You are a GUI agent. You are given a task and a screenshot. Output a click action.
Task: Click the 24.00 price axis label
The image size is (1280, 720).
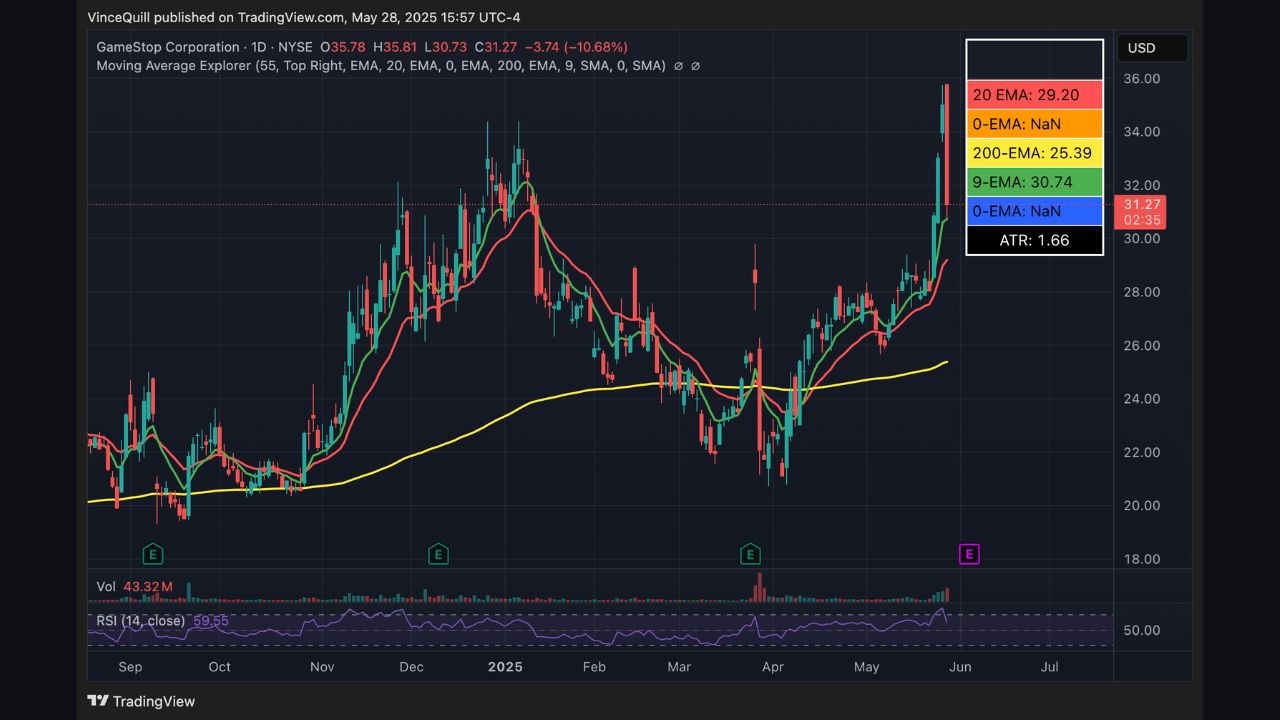tap(1141, 399)
